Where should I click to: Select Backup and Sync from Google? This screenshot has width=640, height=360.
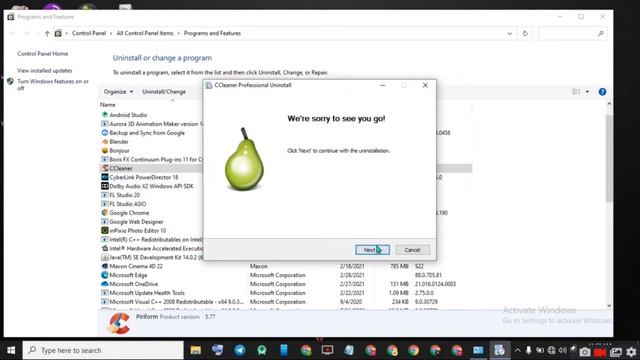coord(147,133)
